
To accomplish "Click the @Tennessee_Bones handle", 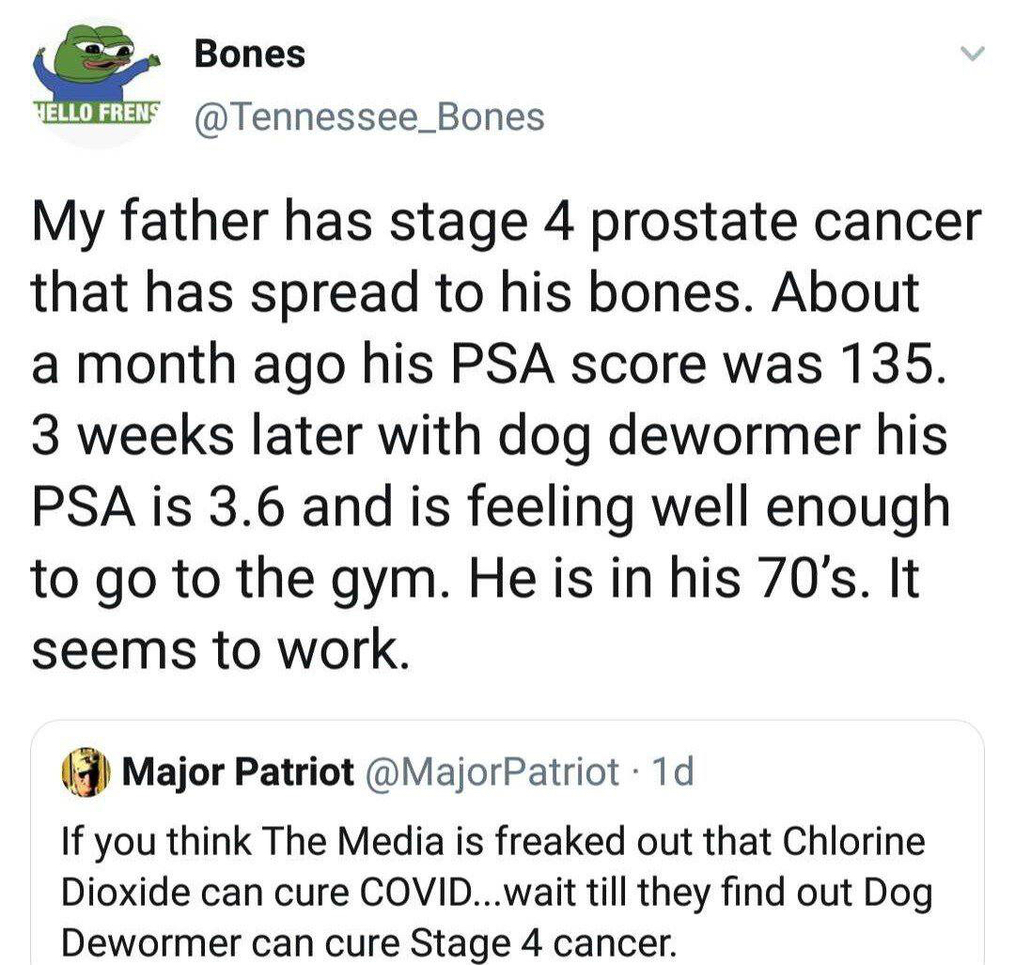I will coord(370,118).
